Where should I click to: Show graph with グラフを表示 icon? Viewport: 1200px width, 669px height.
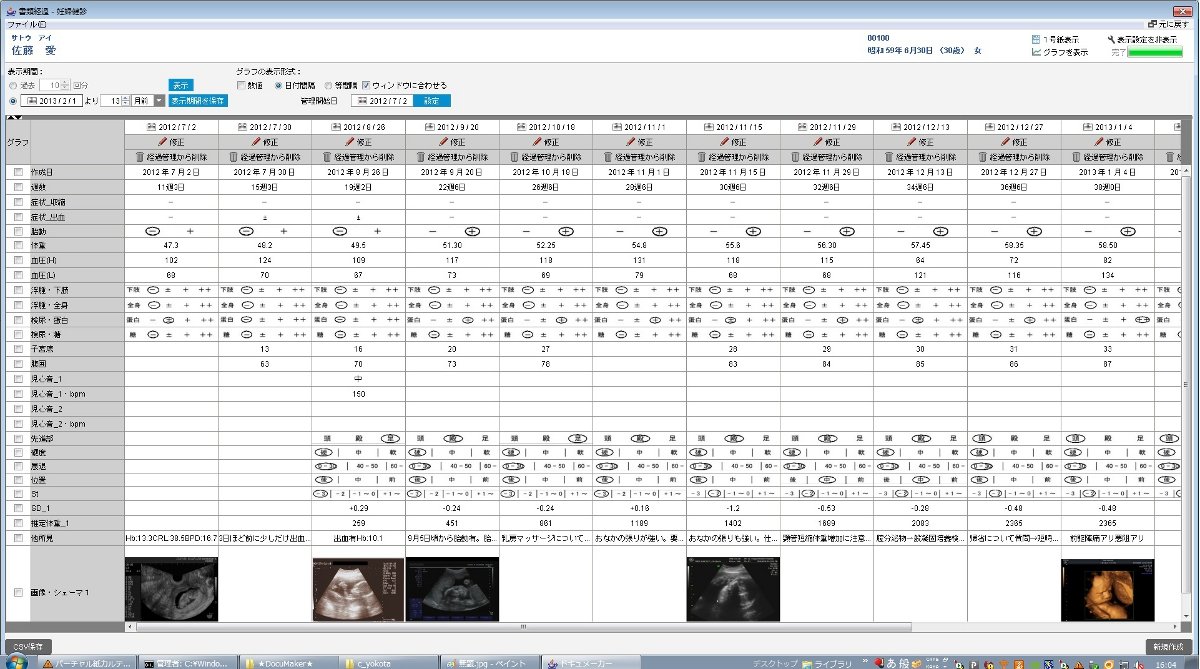pos(1036,52)
